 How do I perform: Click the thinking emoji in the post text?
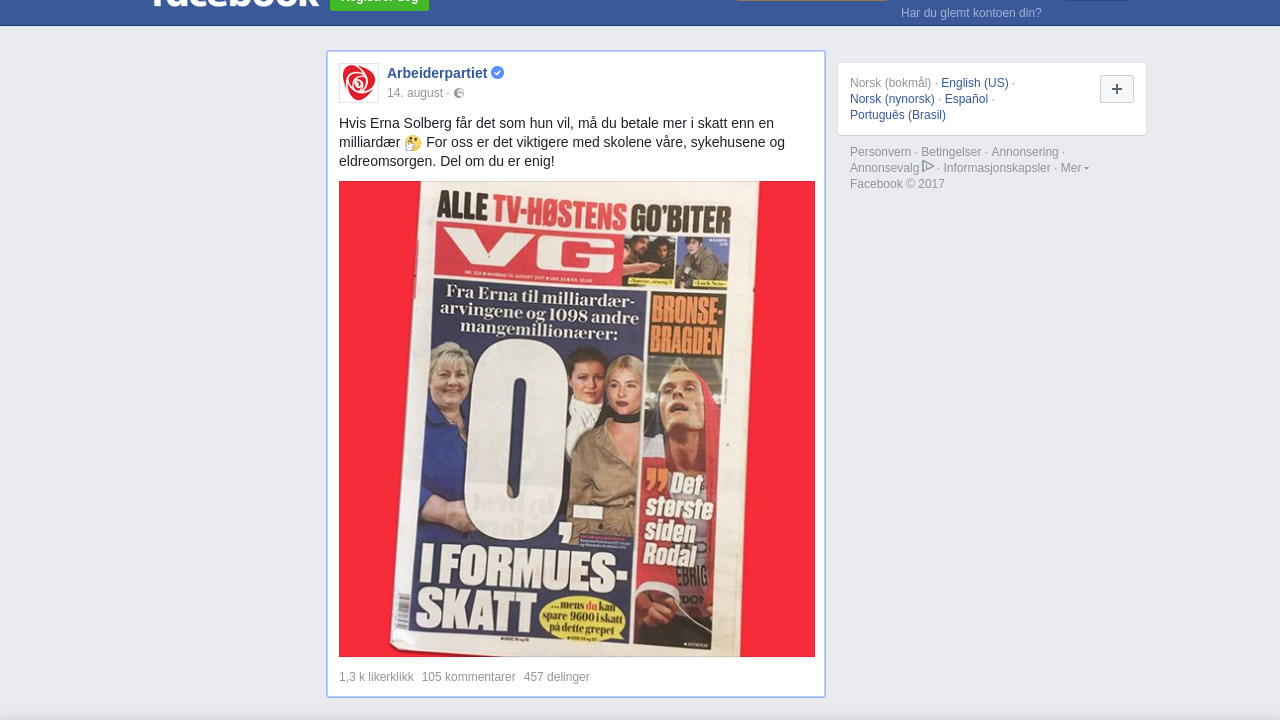point(413,143)
